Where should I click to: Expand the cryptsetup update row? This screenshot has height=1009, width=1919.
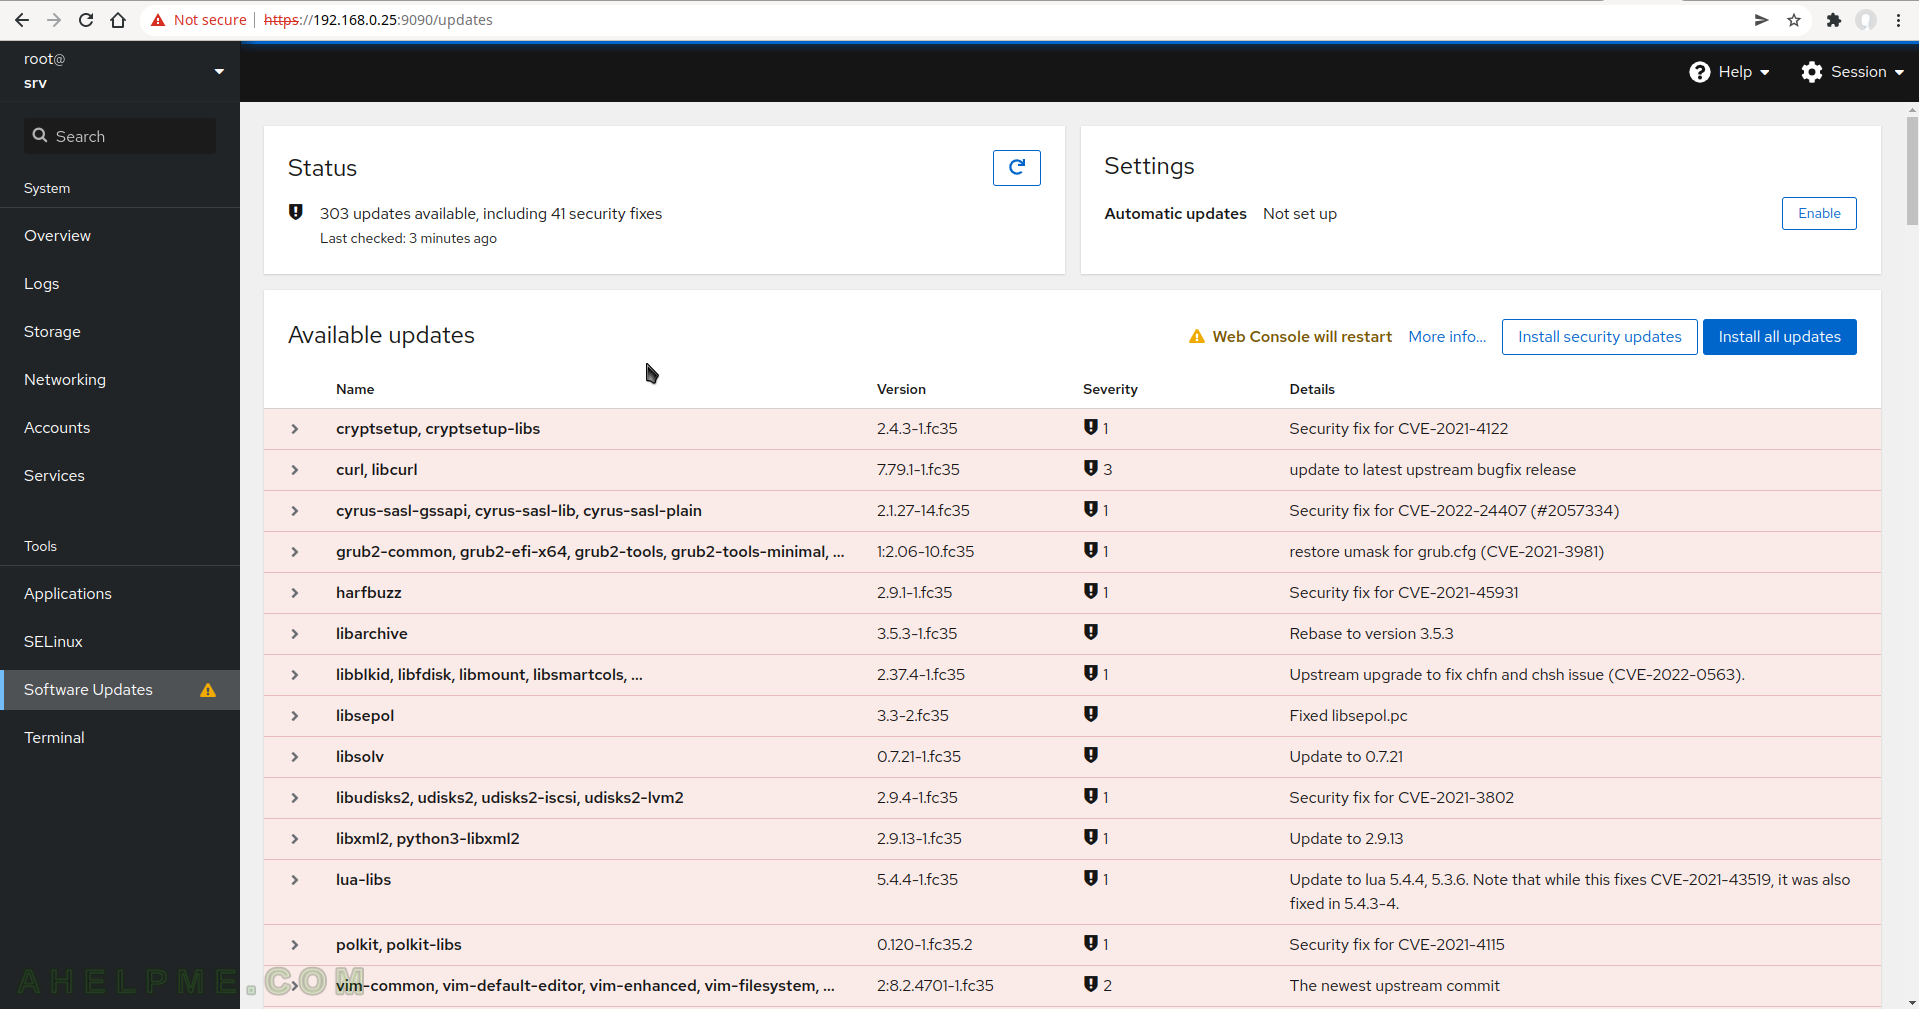tap(295, 429)
